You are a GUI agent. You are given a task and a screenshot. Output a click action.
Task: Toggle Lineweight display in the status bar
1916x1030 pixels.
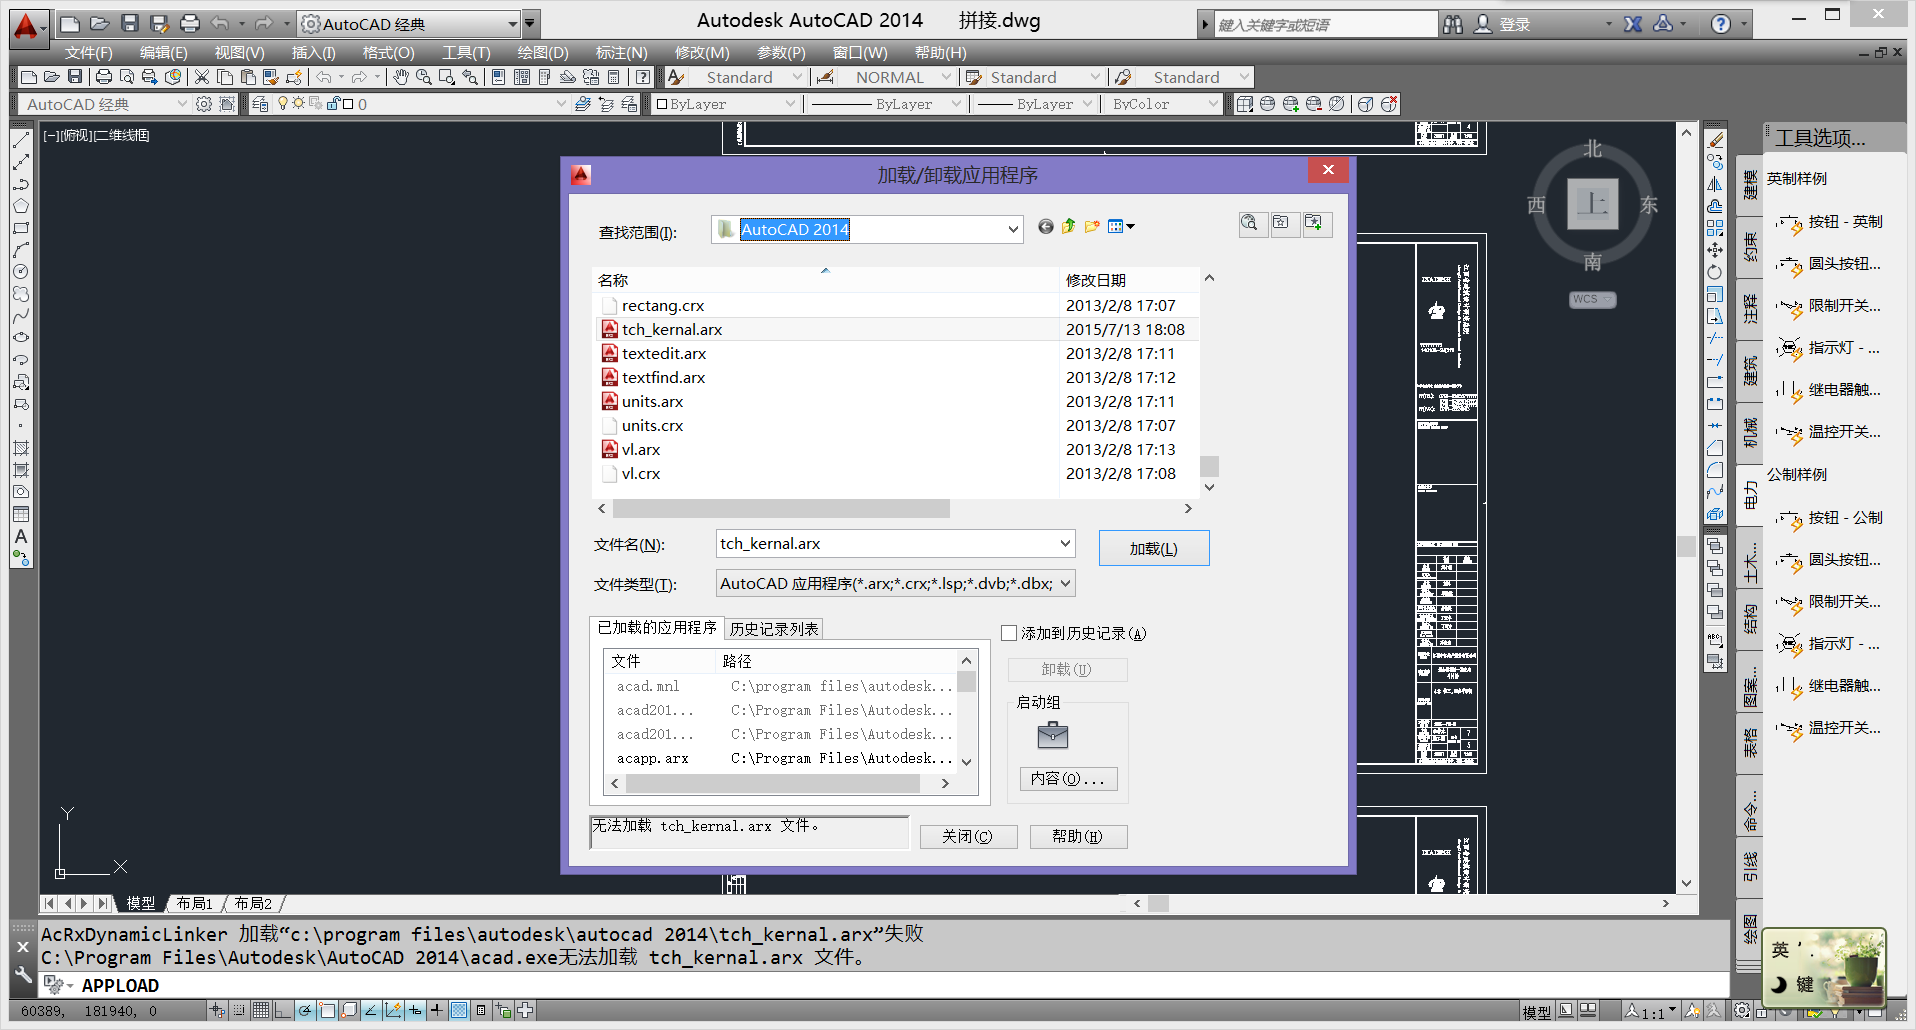[437, 1010]
